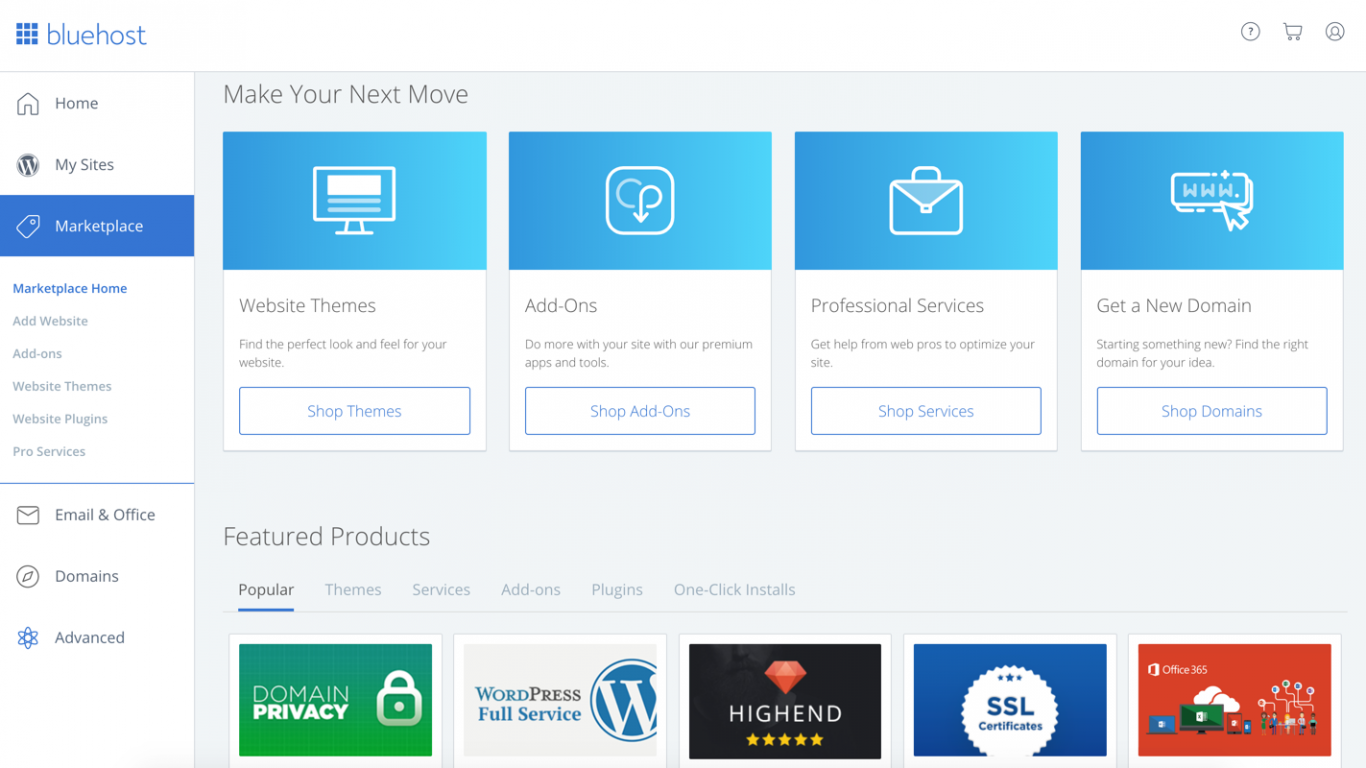
Task: Select the Domains compass icon
Action: click(27, 576)
